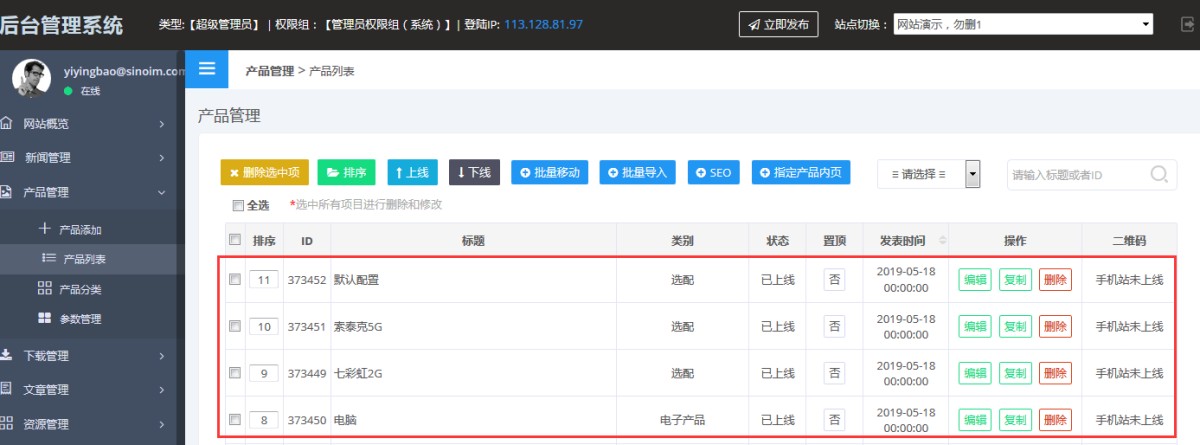Click the 批量导入 button
The image size is (1200, 445).
638,172
